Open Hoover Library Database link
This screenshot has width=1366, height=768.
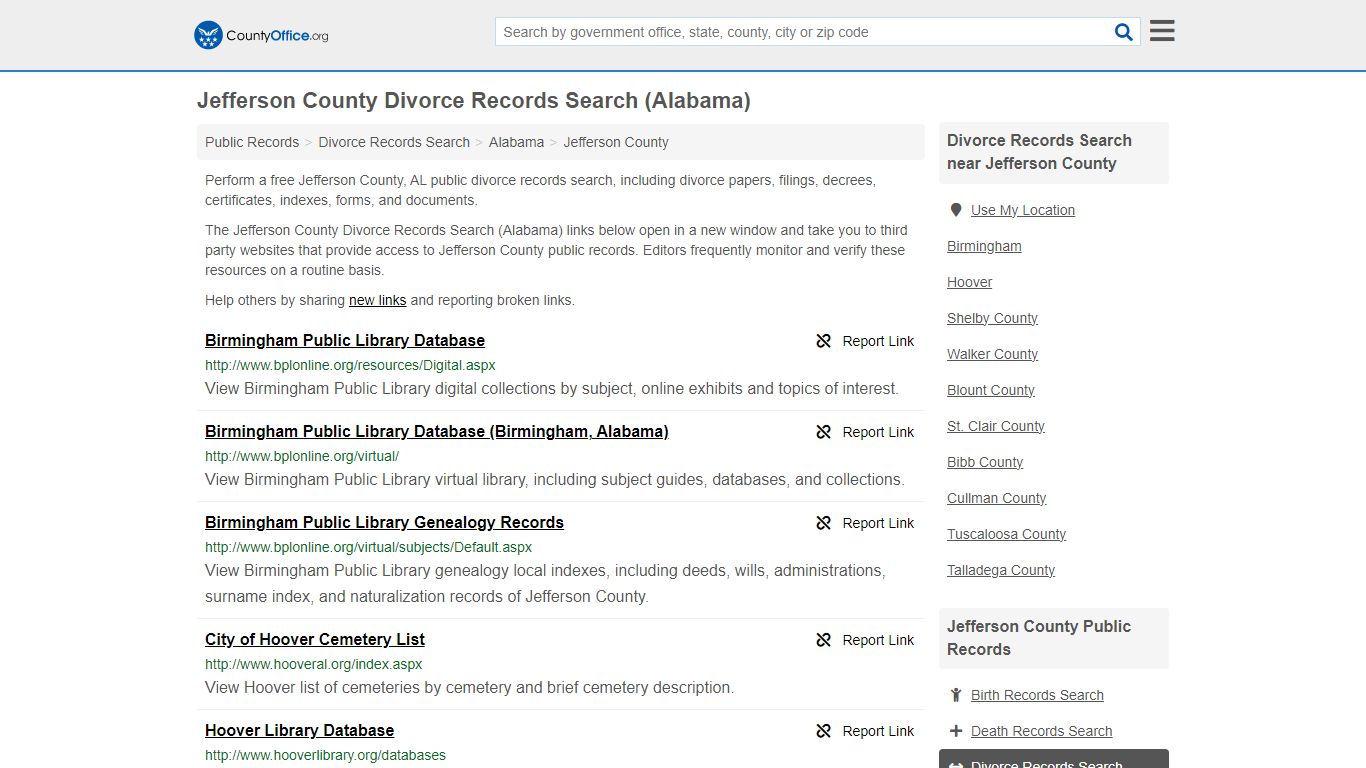tap(300, 730)
